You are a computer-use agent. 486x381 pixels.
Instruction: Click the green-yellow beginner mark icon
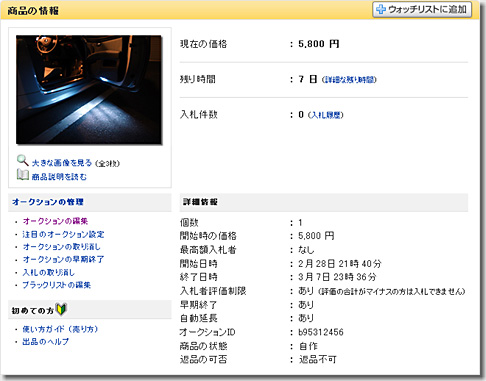pos(61,309)
